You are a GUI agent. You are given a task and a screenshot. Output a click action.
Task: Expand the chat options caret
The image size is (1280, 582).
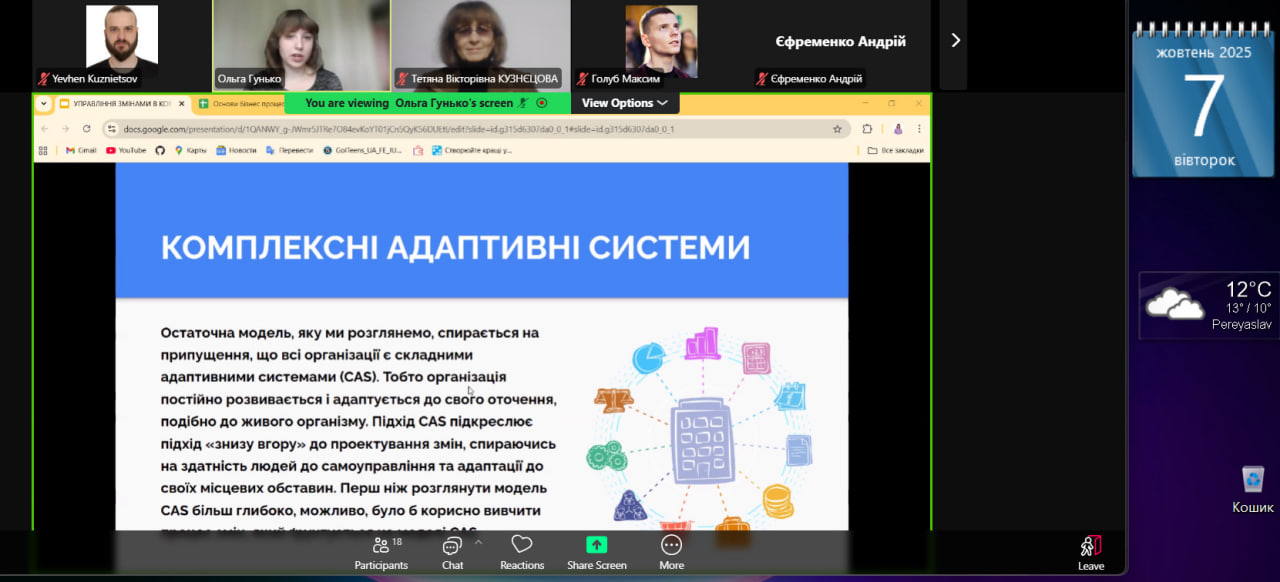(x=478, y=542)
